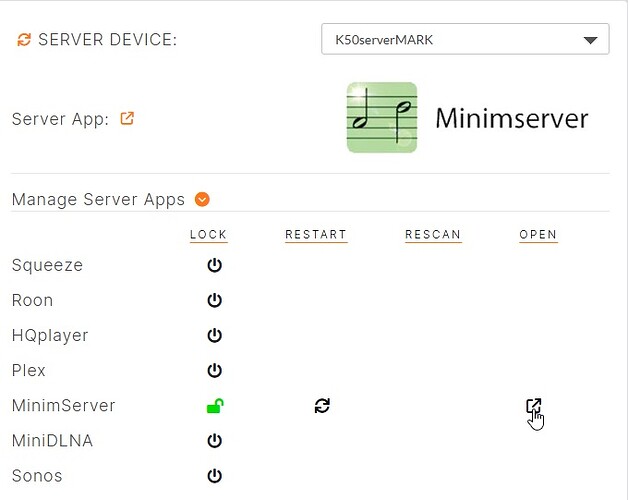Screen dimensions: 628x500
Task: Collapse Manage Server Apps orange chevron
Action: pyautogui.click(x=202, y=199)
